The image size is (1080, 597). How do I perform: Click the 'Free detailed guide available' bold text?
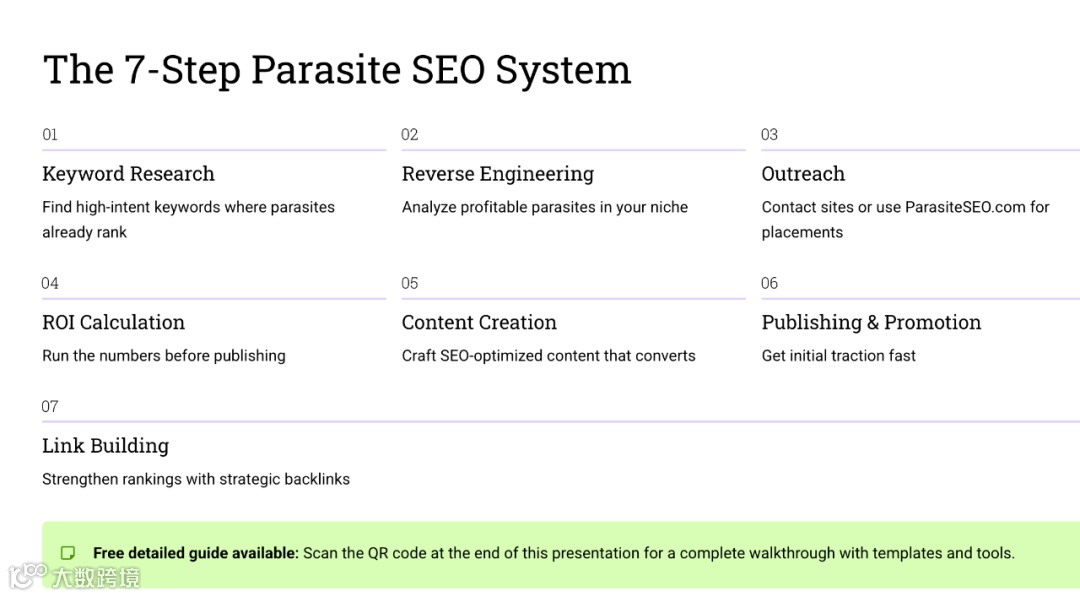pos(196,553)
